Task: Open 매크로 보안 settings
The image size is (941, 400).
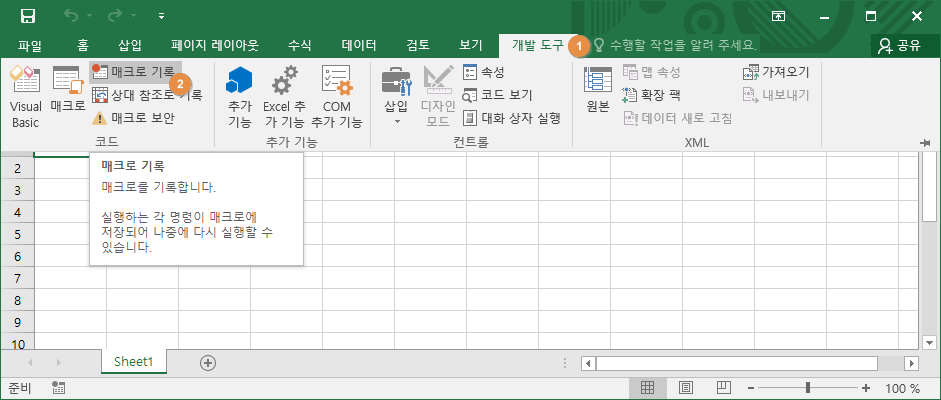Action: coord(133,118)
